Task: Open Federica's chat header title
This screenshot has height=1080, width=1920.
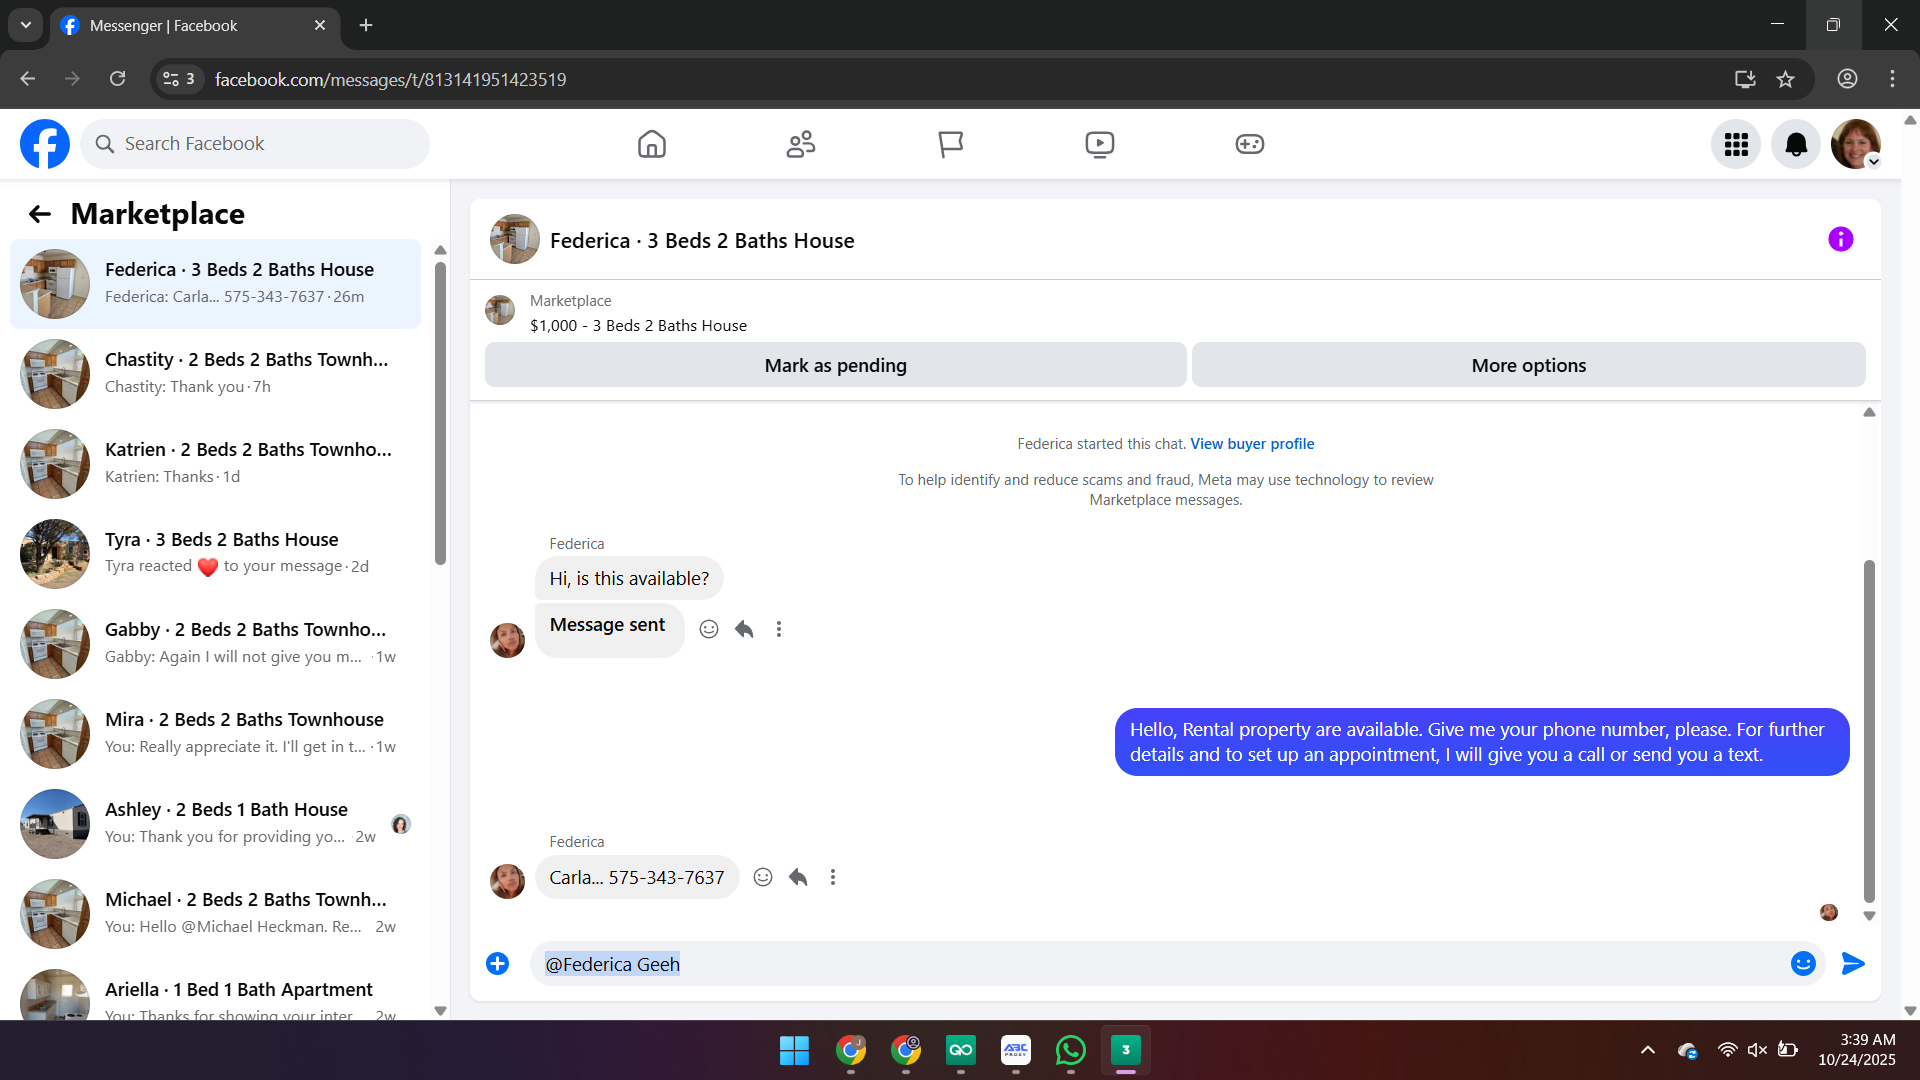Action: [x=702, y=241]
